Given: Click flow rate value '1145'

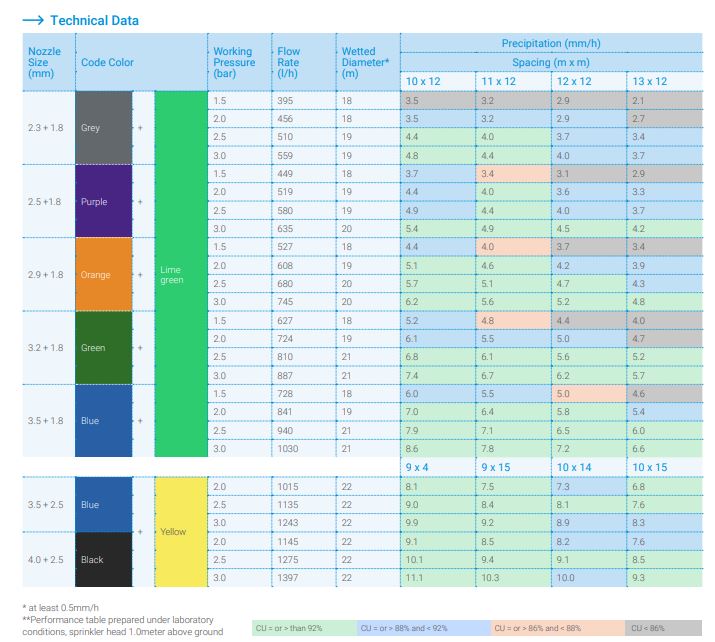Looking at the screenshot, I should pos(288,542).
